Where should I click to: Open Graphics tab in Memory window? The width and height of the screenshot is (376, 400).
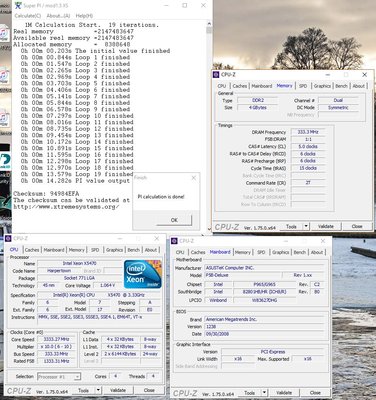[x=322, y=86]
